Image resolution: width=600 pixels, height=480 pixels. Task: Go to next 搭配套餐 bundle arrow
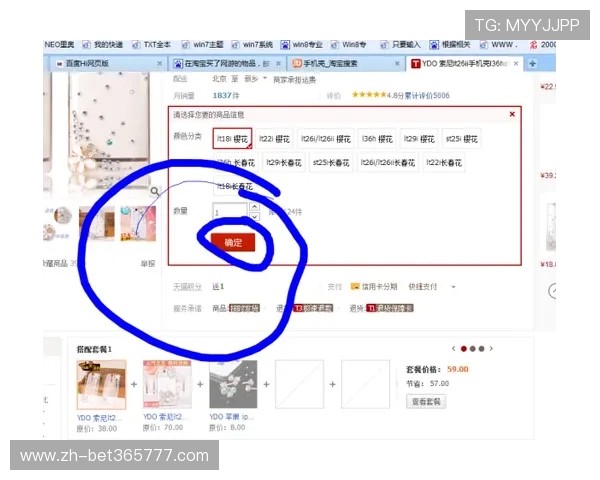[x=491, y=348]
